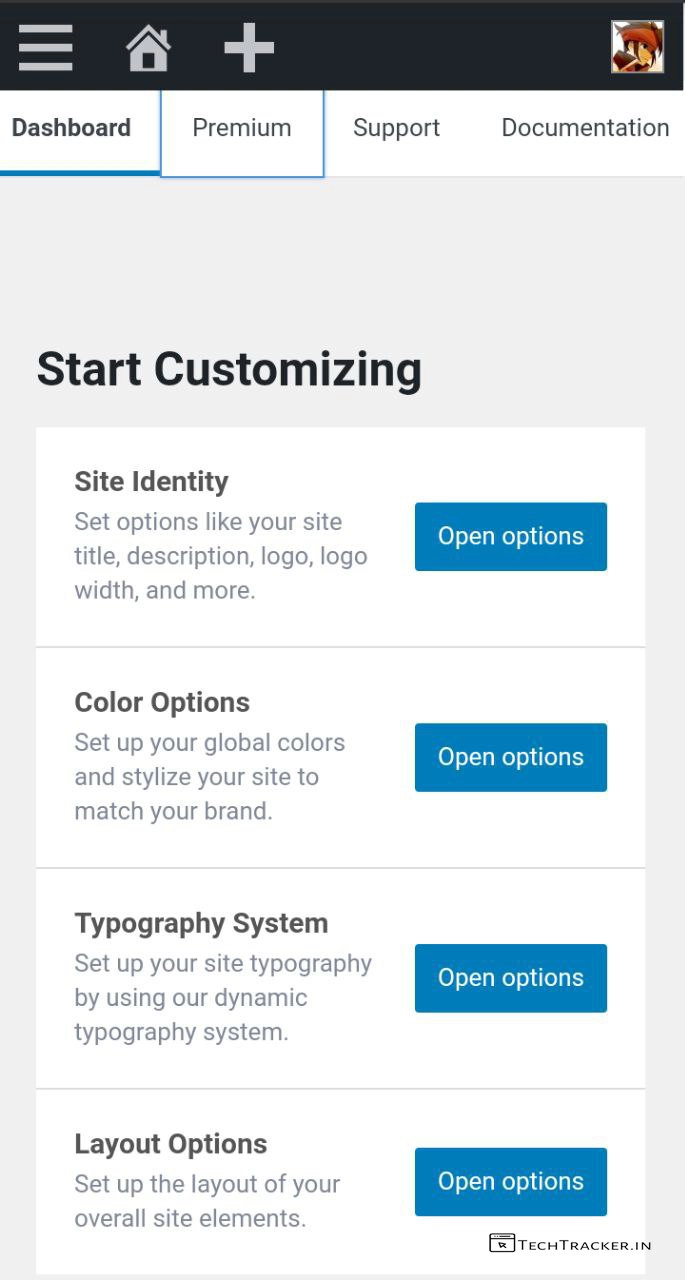Click the Site Identity description text

220,556
